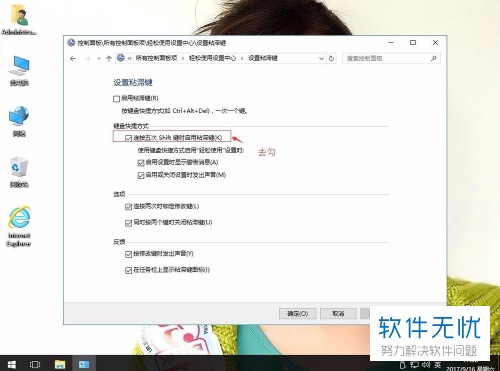Open the volume tray icon
This screenshot has height=371, width=500.
426,365
